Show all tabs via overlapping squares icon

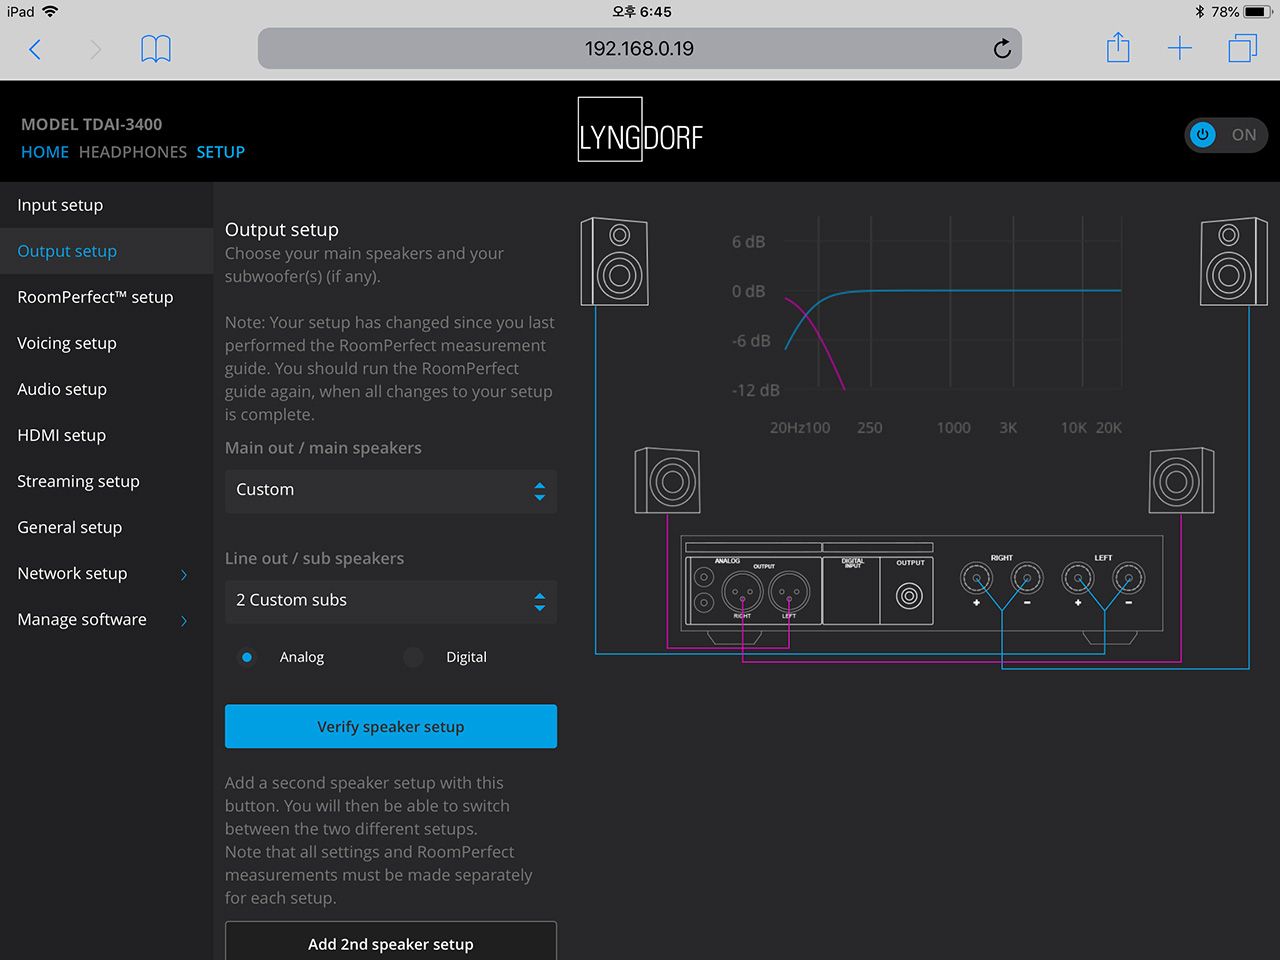pyautogui.click(x=1242, y=48)
